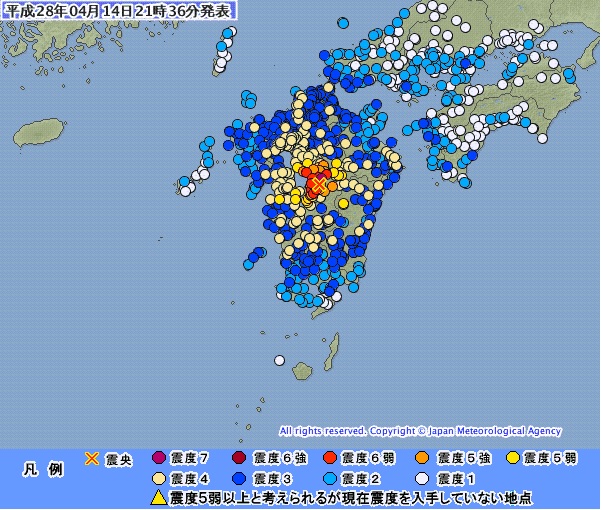Click the lone yellow marker southeast of the epicenter
This screenshot has width=602, height=510.
(344, 203)
